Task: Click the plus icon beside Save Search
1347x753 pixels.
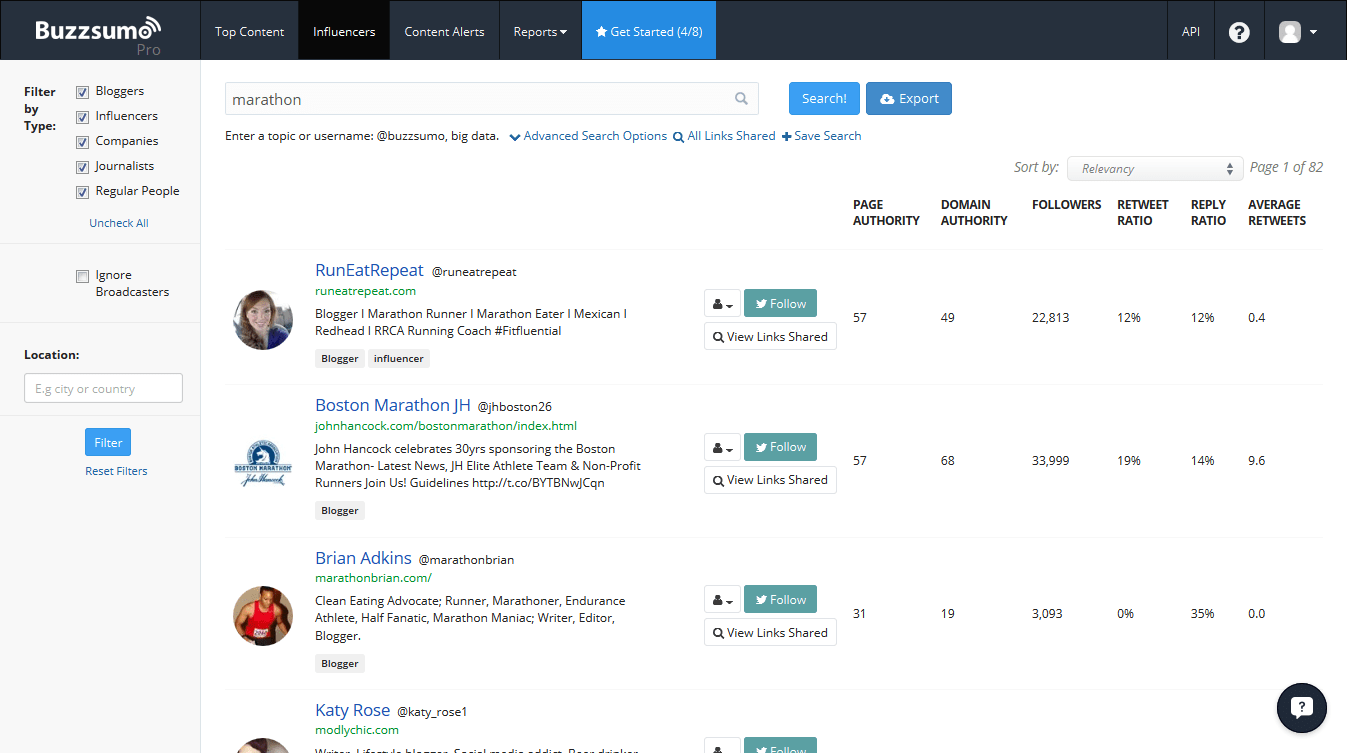Action: click(786, 135)
